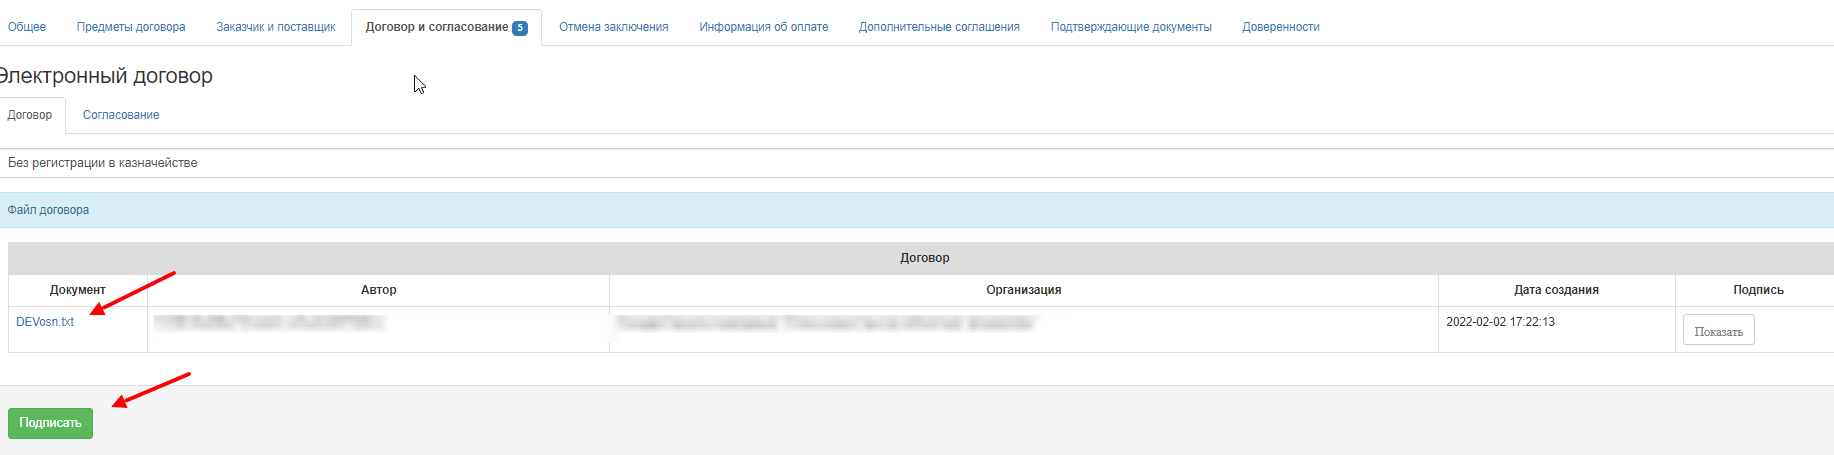Image resolution: width=1834 pixels, height=455 pixels.
Task: Switch to Дополнительные соглашения tab
Action: tap(939, 27)
